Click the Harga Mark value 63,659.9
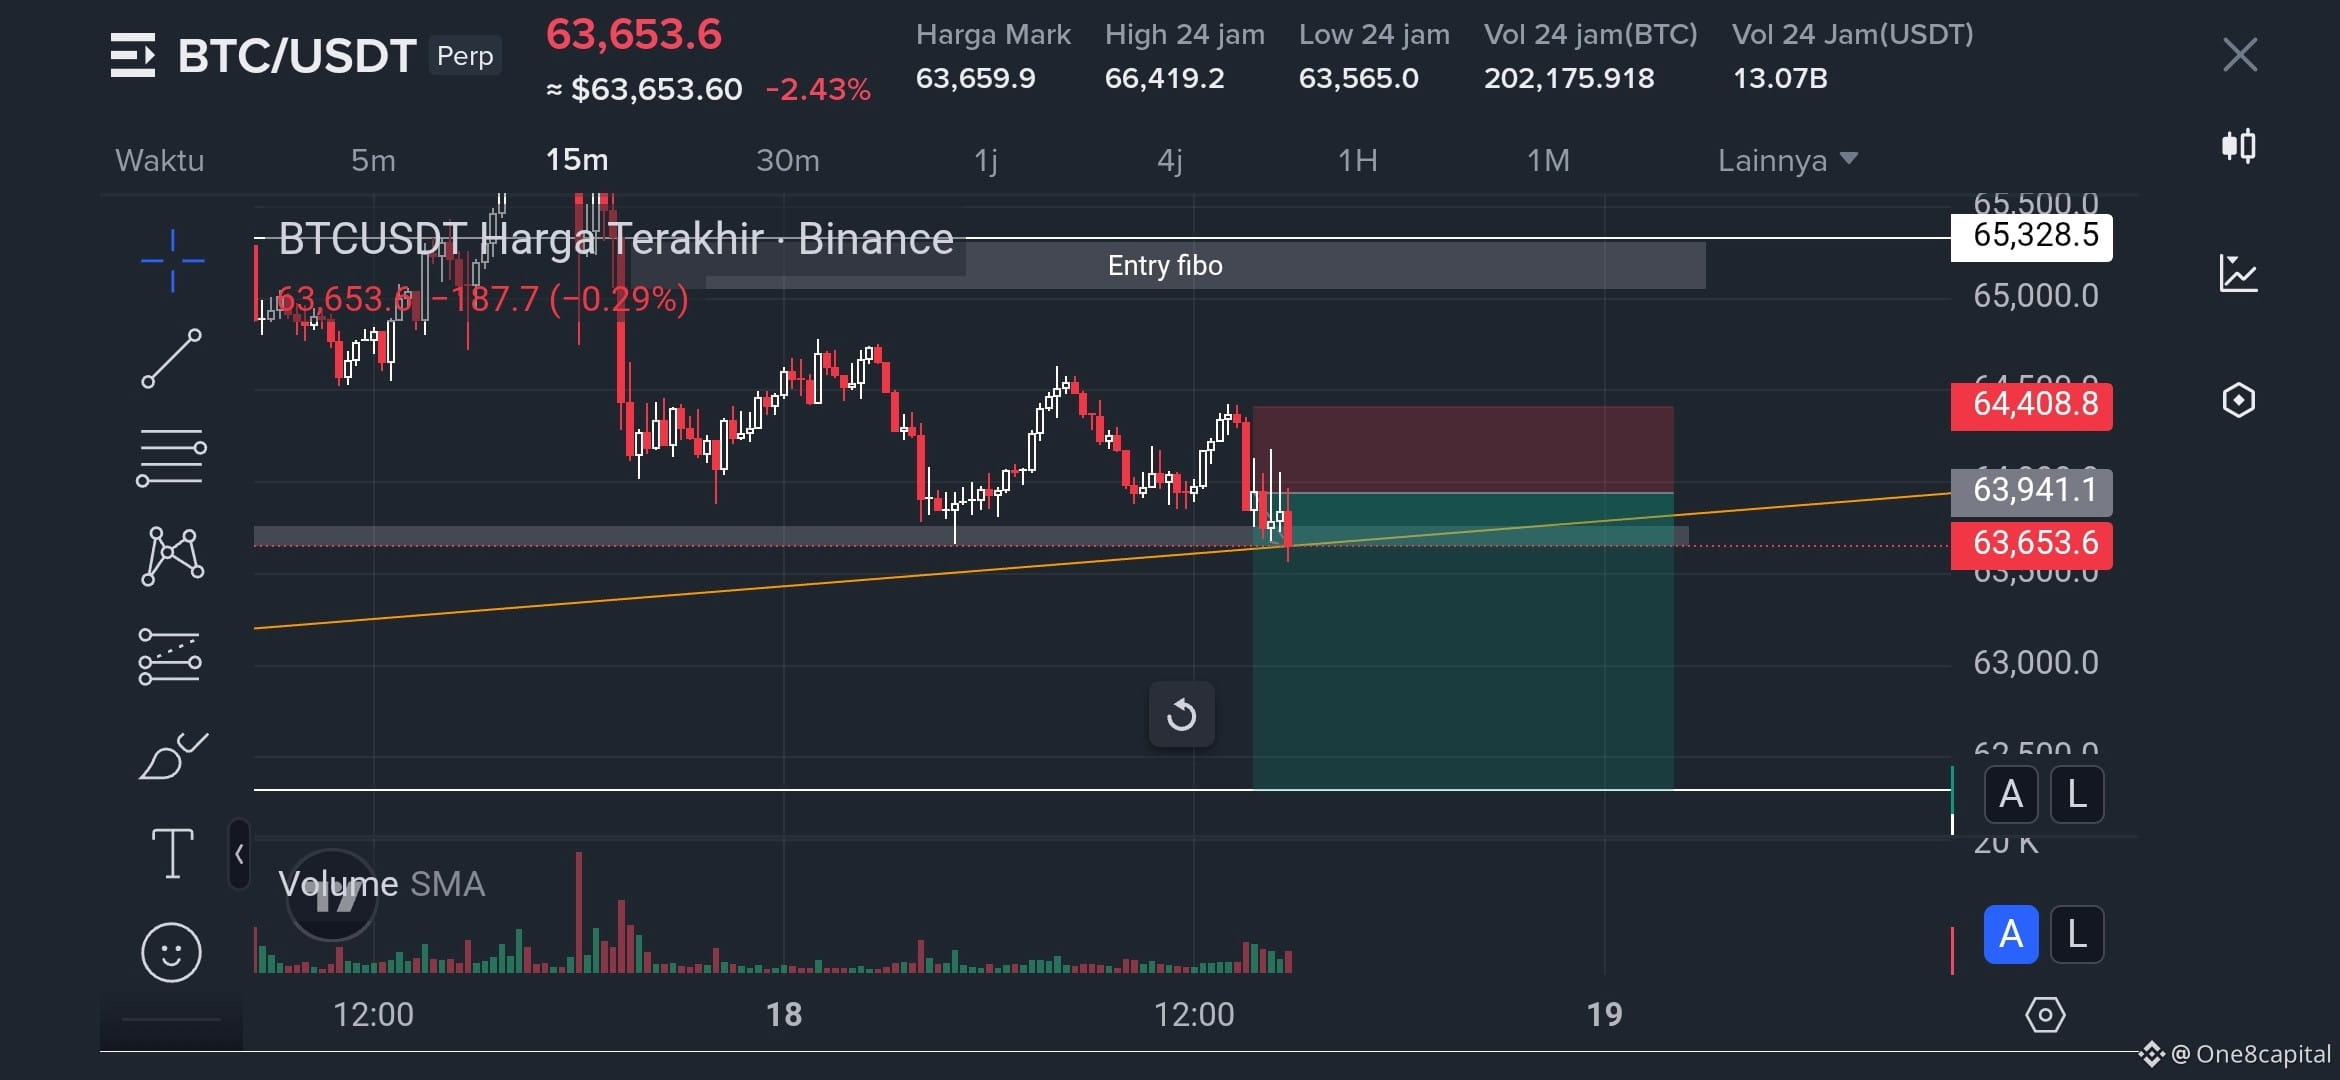The image size is (2340, 1080). (x=976, y=78)
